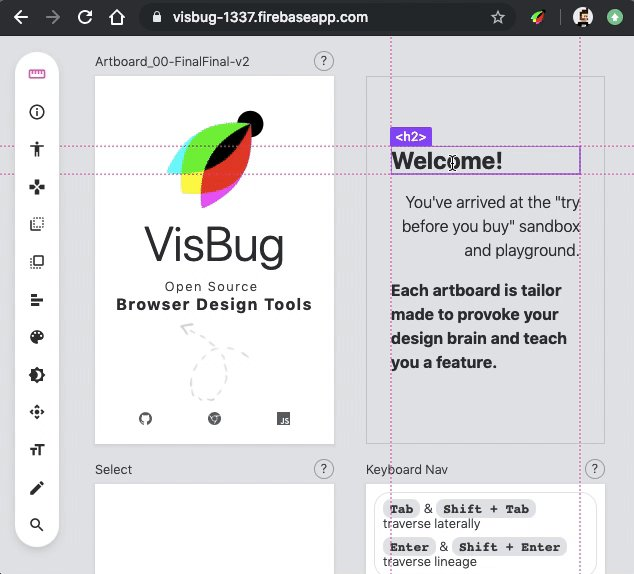The image size is (634, 574).
Task: Select the Inspect info tool
Action: pyautogui.click(x=37, y=112)
